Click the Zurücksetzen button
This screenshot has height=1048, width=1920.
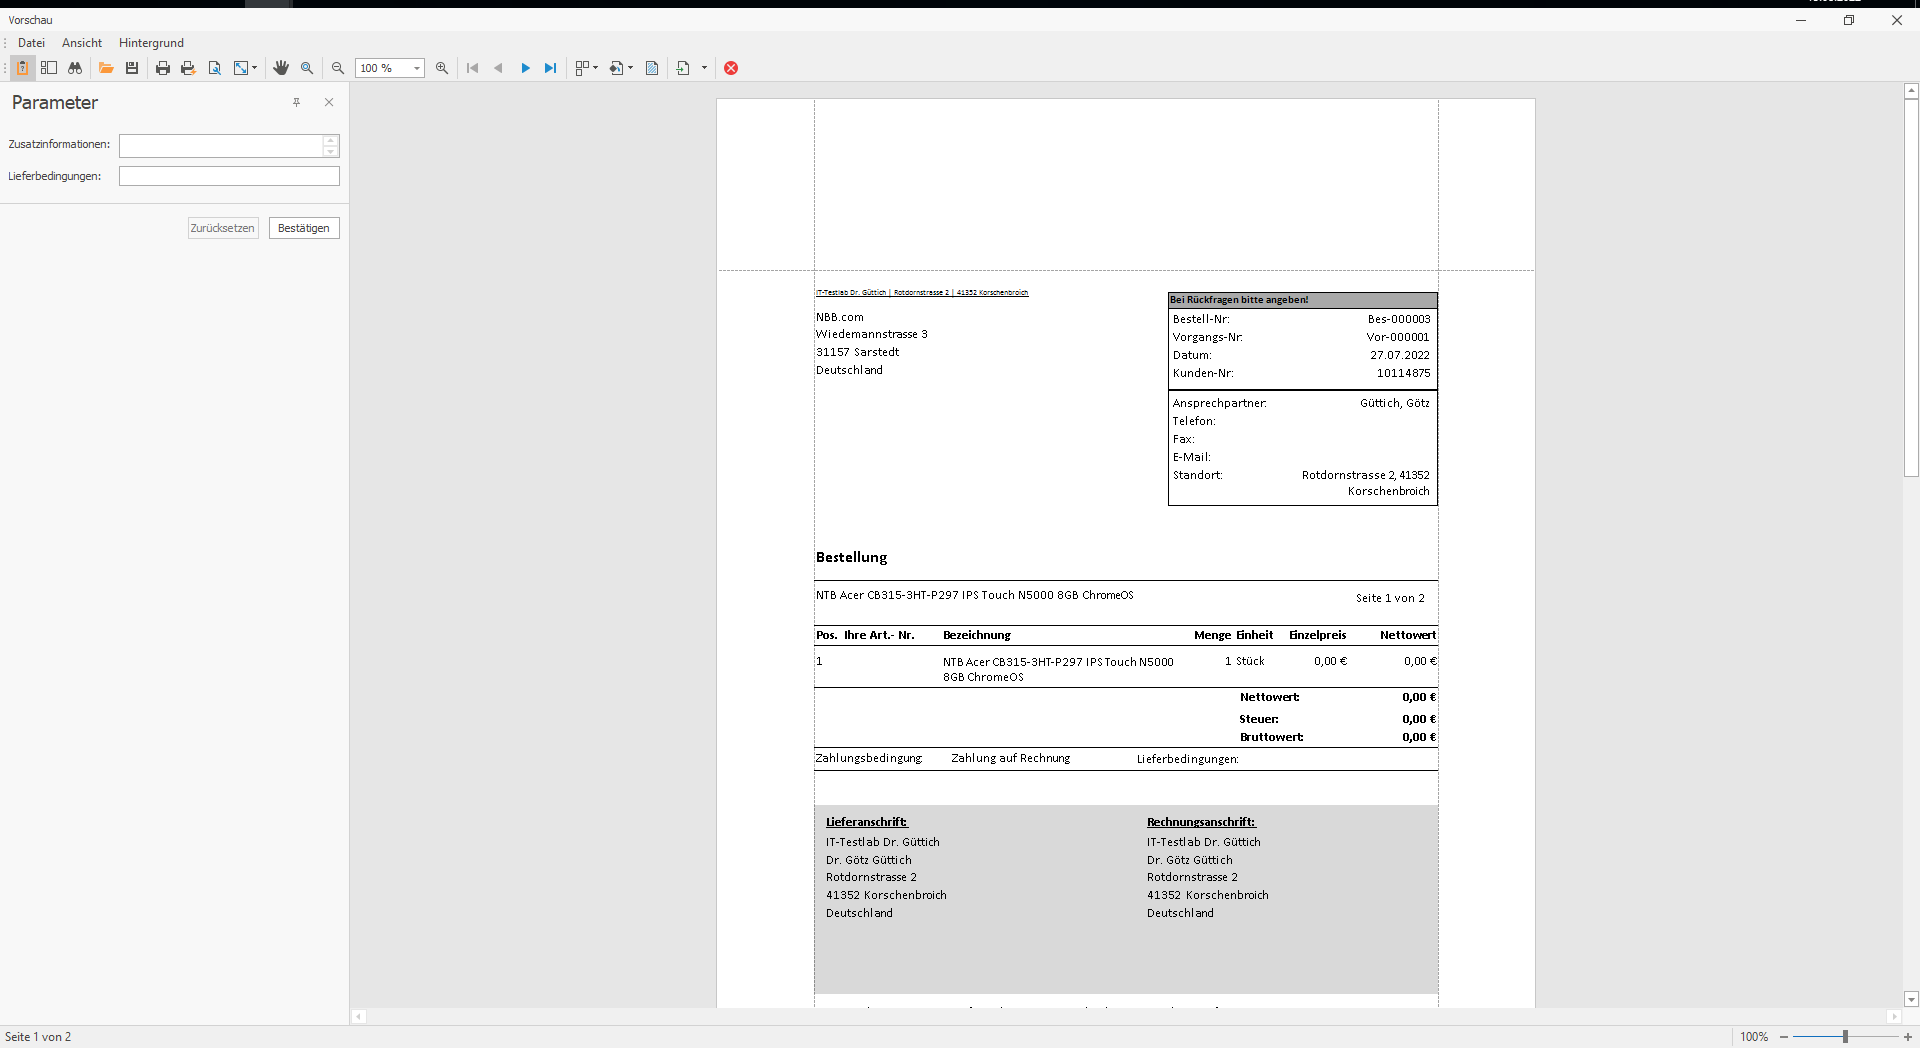coord(223,228)
